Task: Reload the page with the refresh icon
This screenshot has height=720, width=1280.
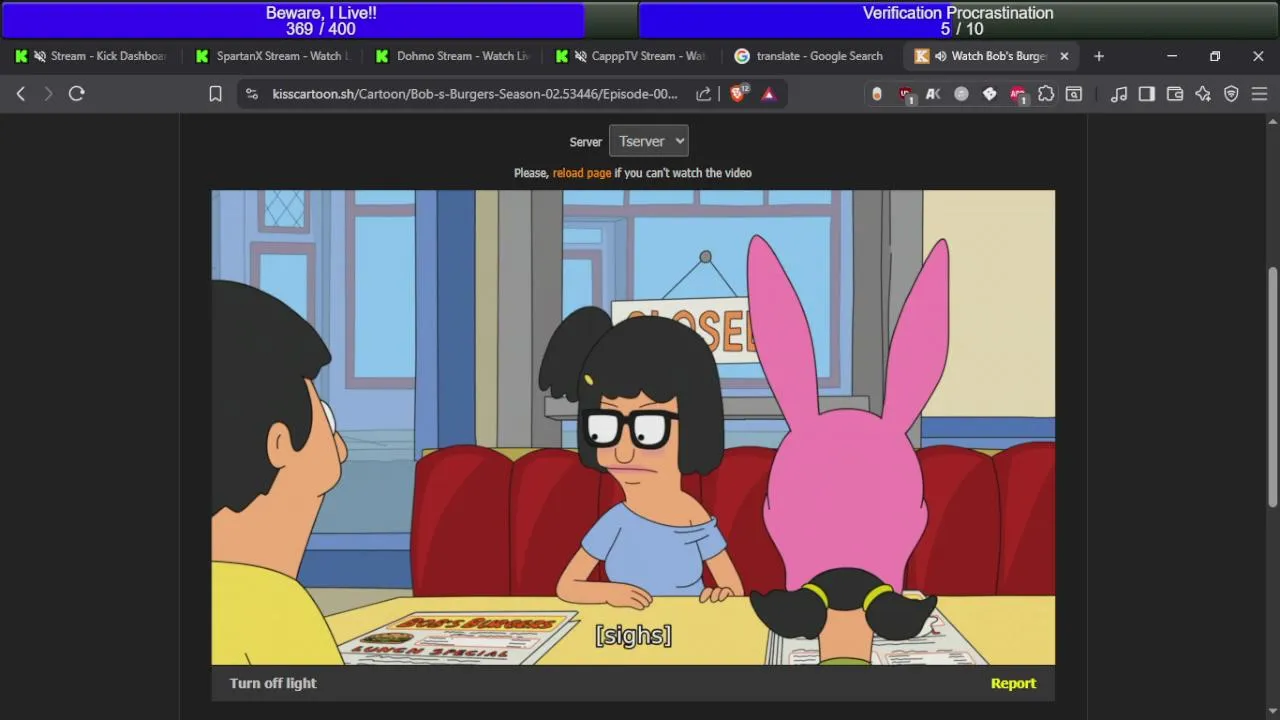Action: click(76, 94)
